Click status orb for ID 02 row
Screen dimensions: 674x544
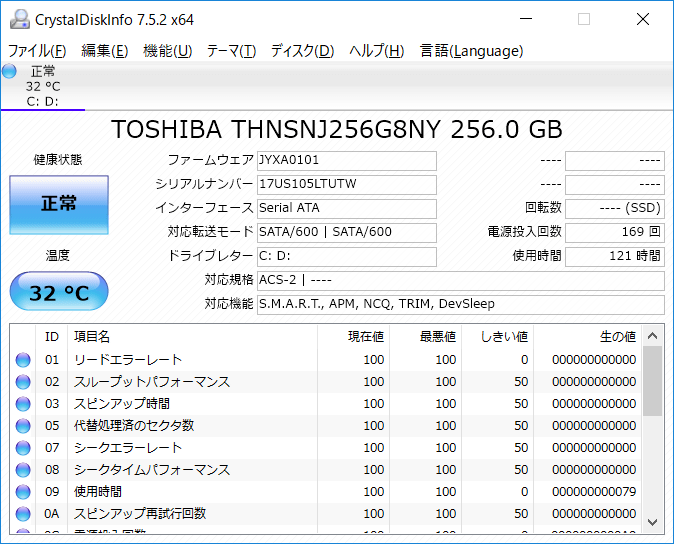[23, 382]
